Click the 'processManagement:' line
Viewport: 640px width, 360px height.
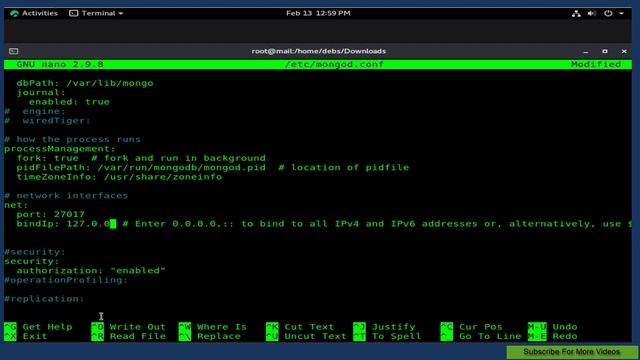(60, 149)
